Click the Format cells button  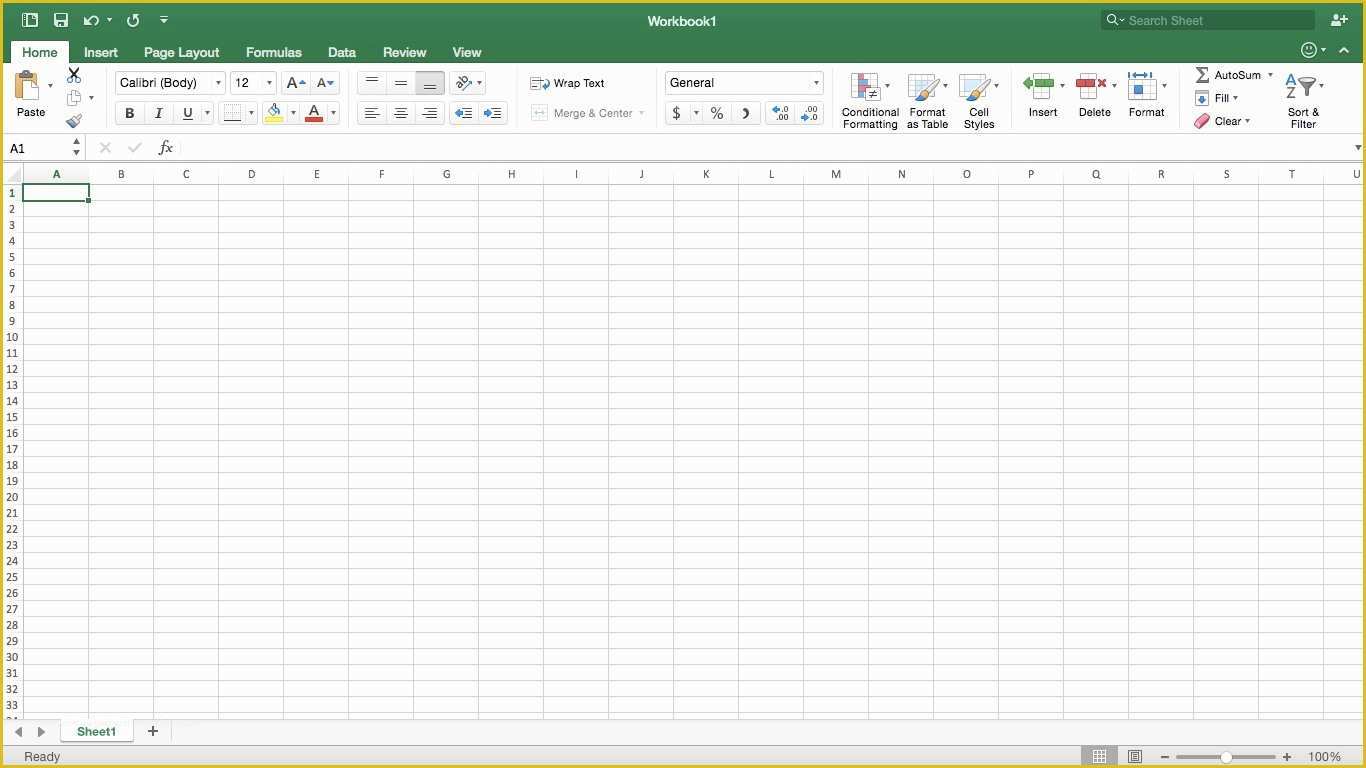pos(1146,96)
